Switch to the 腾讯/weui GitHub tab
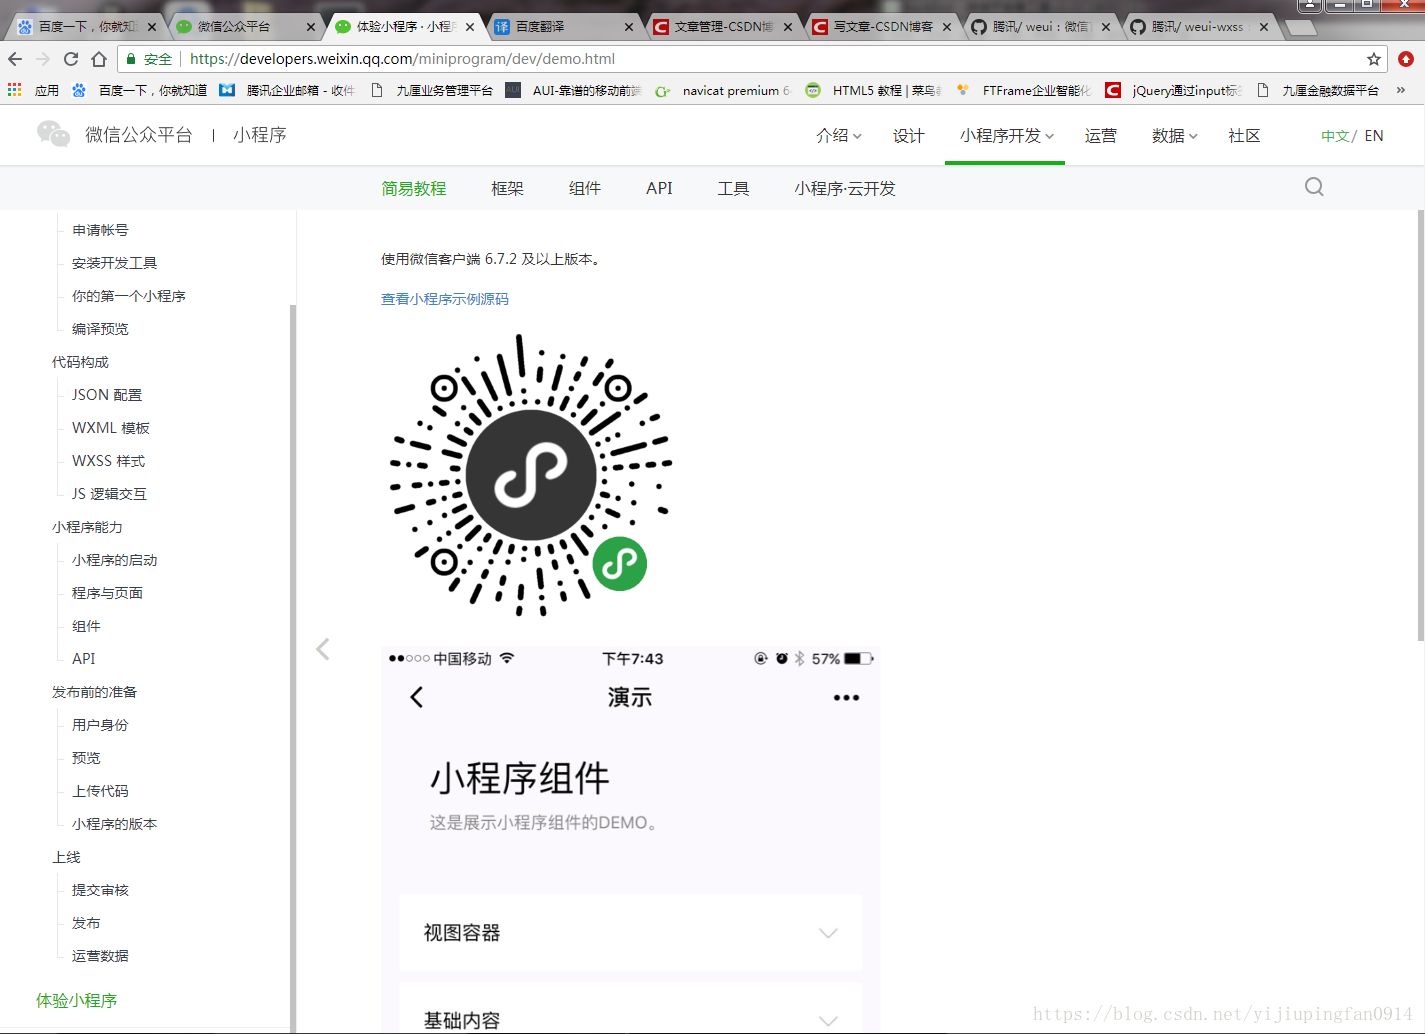The image size is (1425, 1034). tap(1039, 27)
